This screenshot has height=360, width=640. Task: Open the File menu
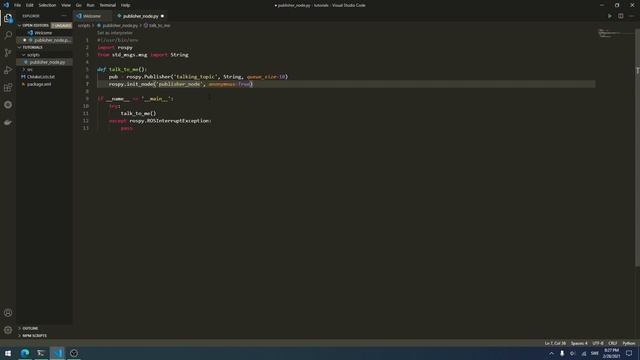(17, 5)
